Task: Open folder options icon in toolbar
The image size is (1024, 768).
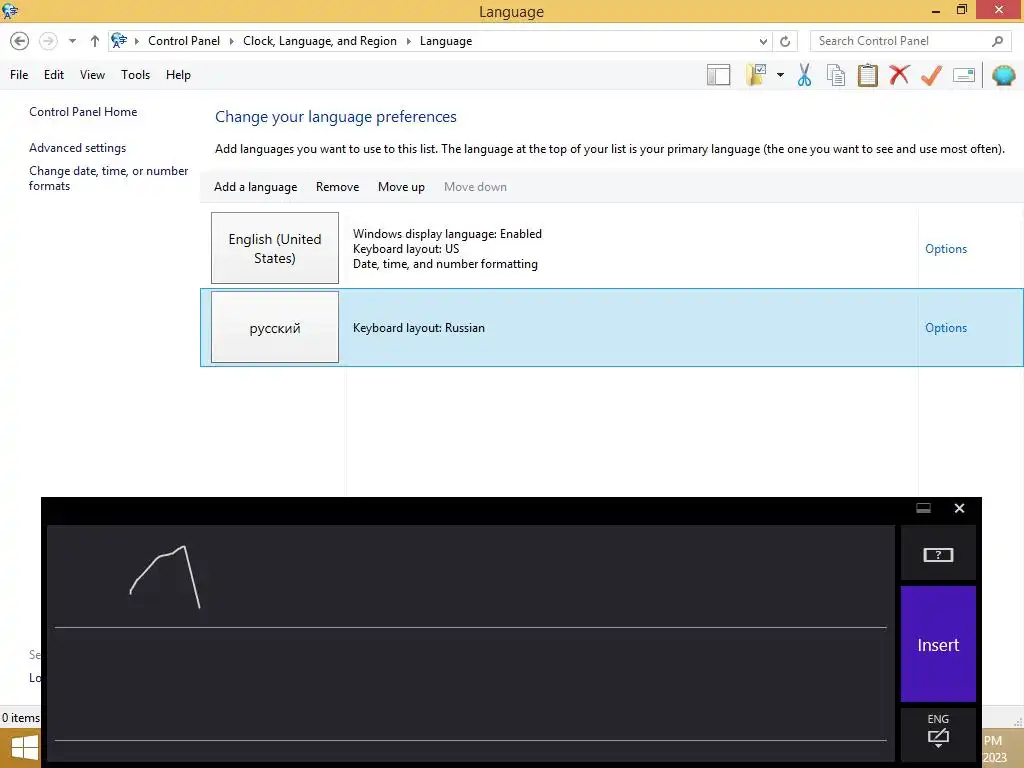Action: [x=756, y=75]
